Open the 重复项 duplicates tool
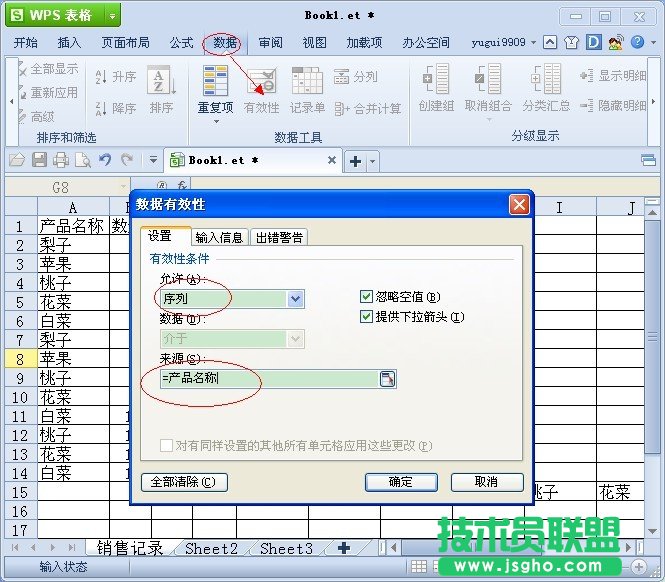 pos(215,89)
